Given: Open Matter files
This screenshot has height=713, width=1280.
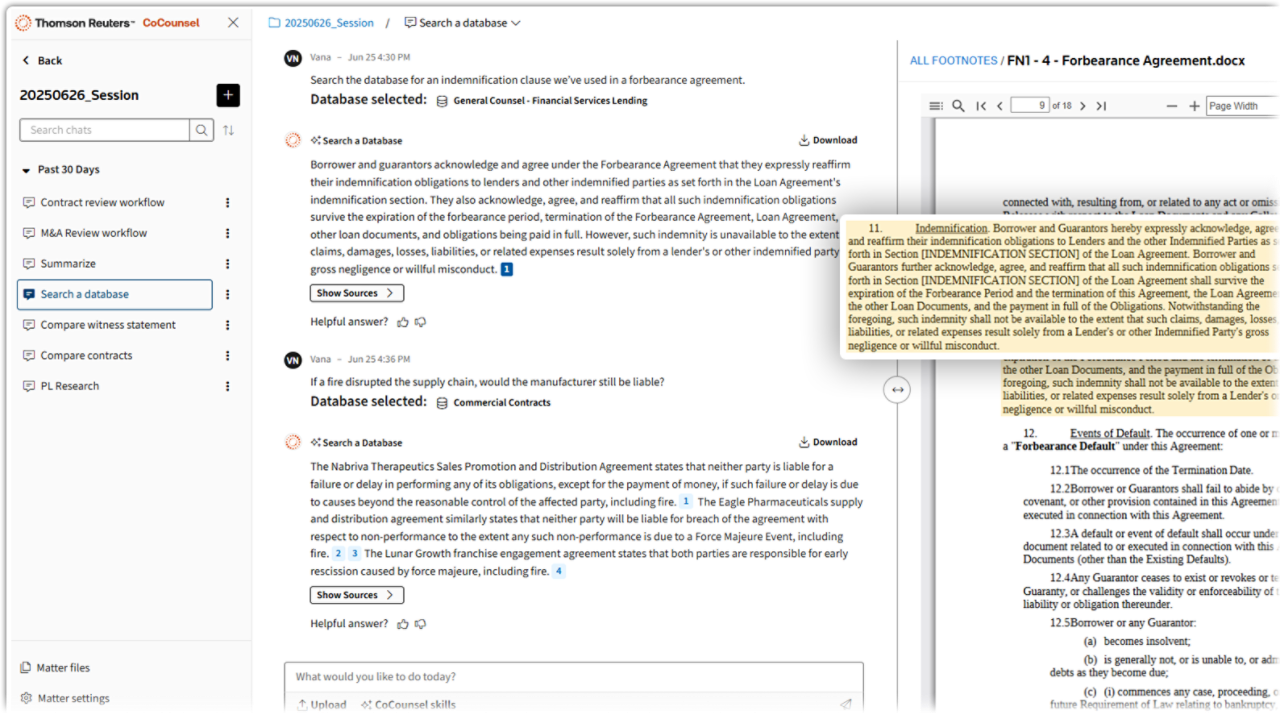Looking at the screenshot, I should 55,668.
